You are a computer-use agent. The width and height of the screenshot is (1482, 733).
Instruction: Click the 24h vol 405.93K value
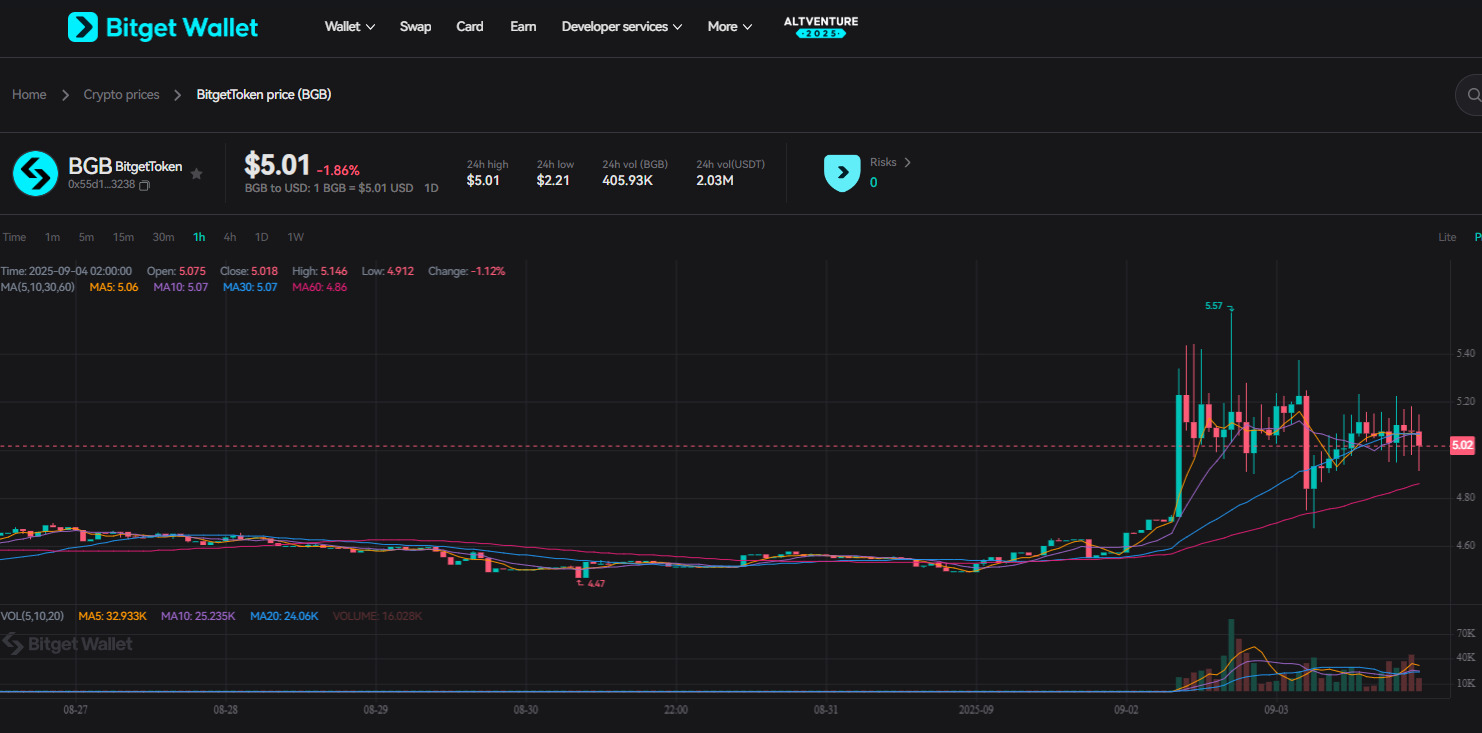point(628,181)
